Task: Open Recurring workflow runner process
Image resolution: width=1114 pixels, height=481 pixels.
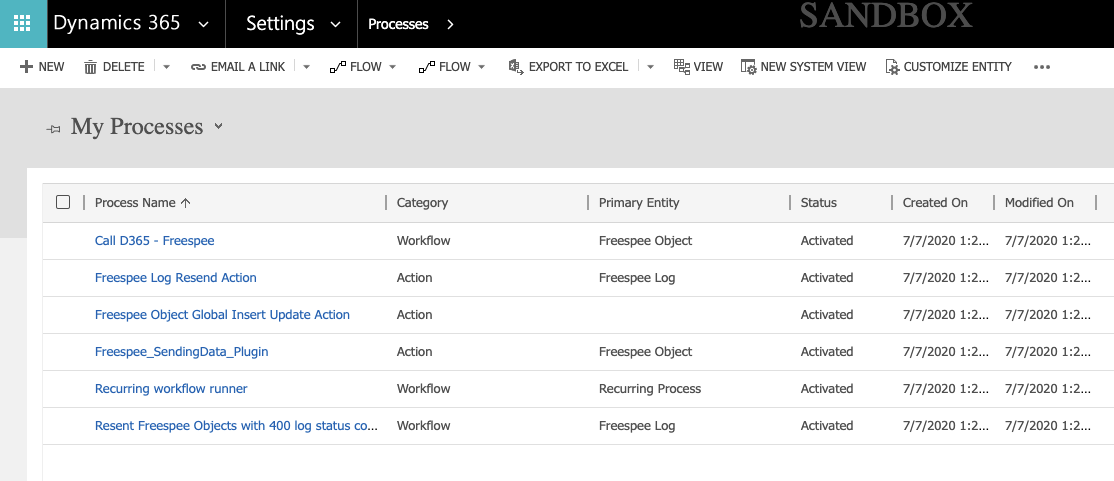Action: click(171, 389)
